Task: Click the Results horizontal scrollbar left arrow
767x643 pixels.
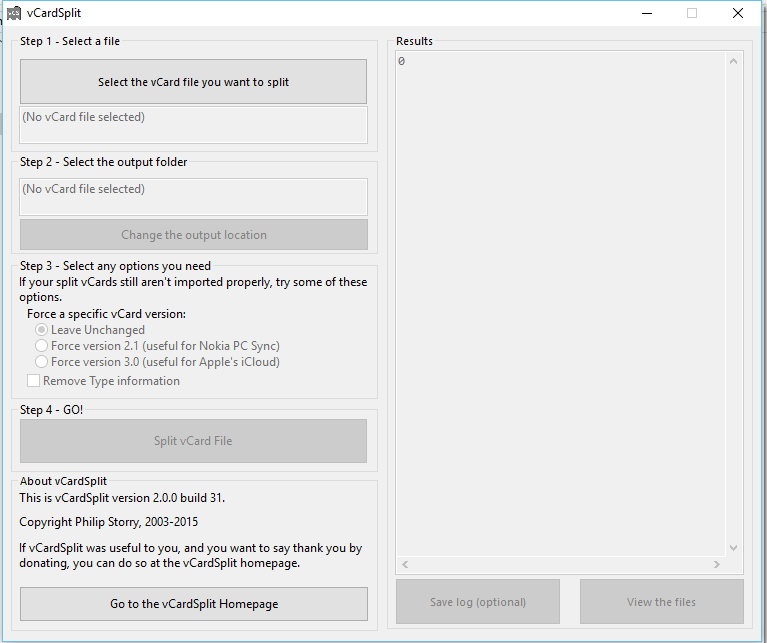Action: coord(405,565)
